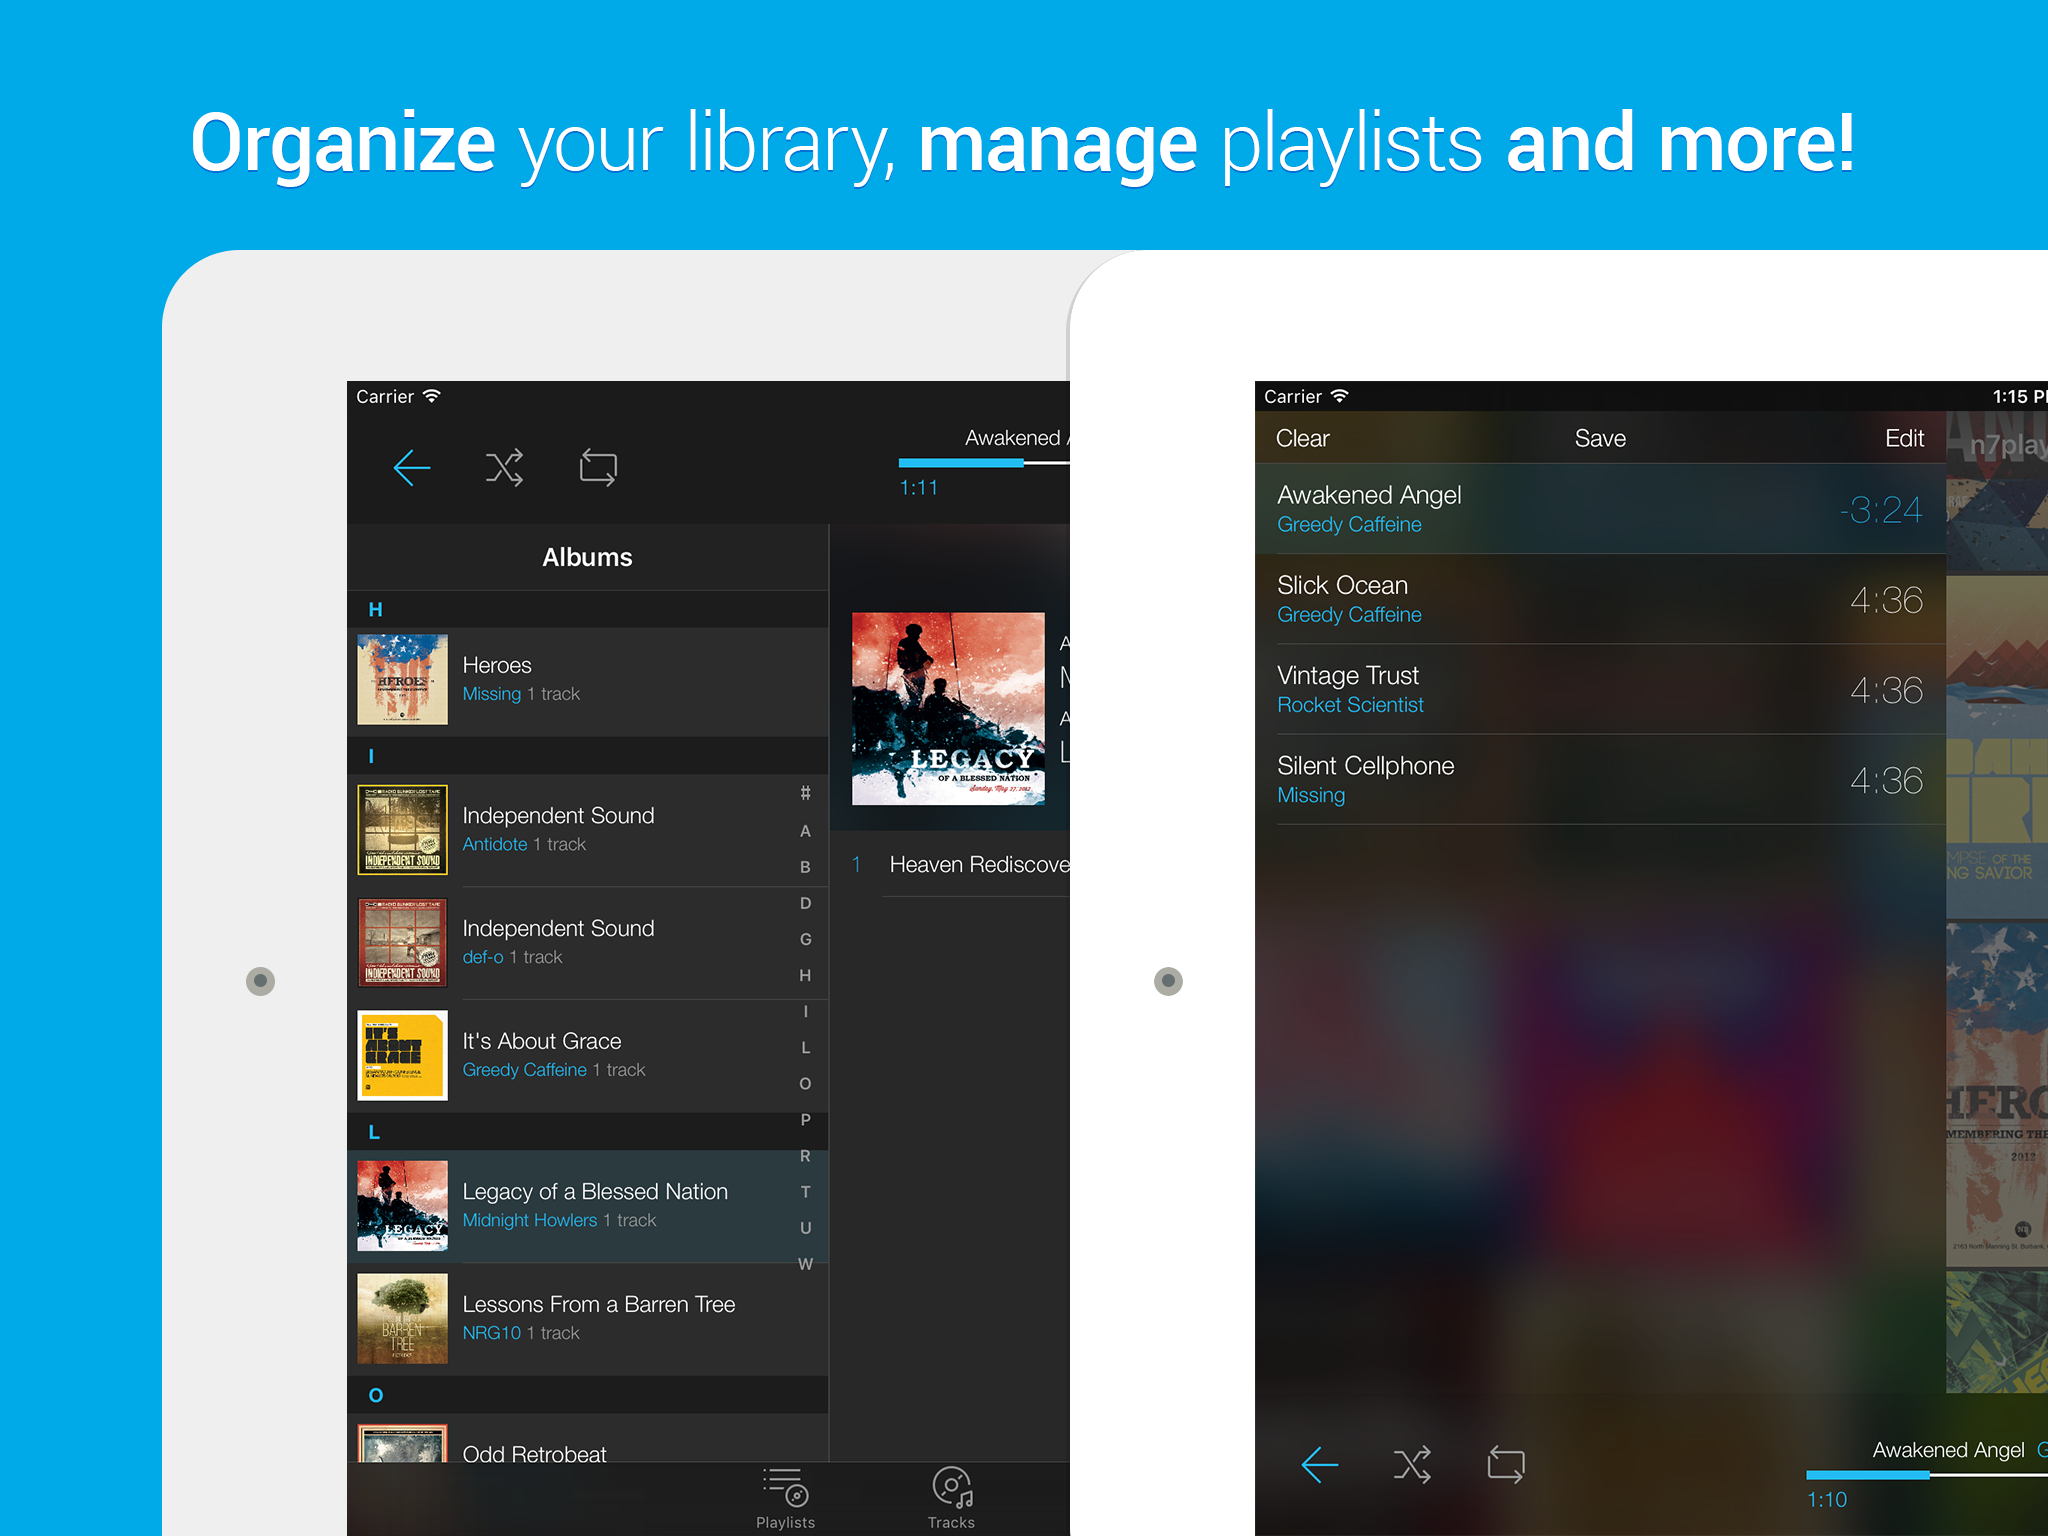Click the repeat icon in queue screen
2048x1536 pixels.
coord(1505,1465)
